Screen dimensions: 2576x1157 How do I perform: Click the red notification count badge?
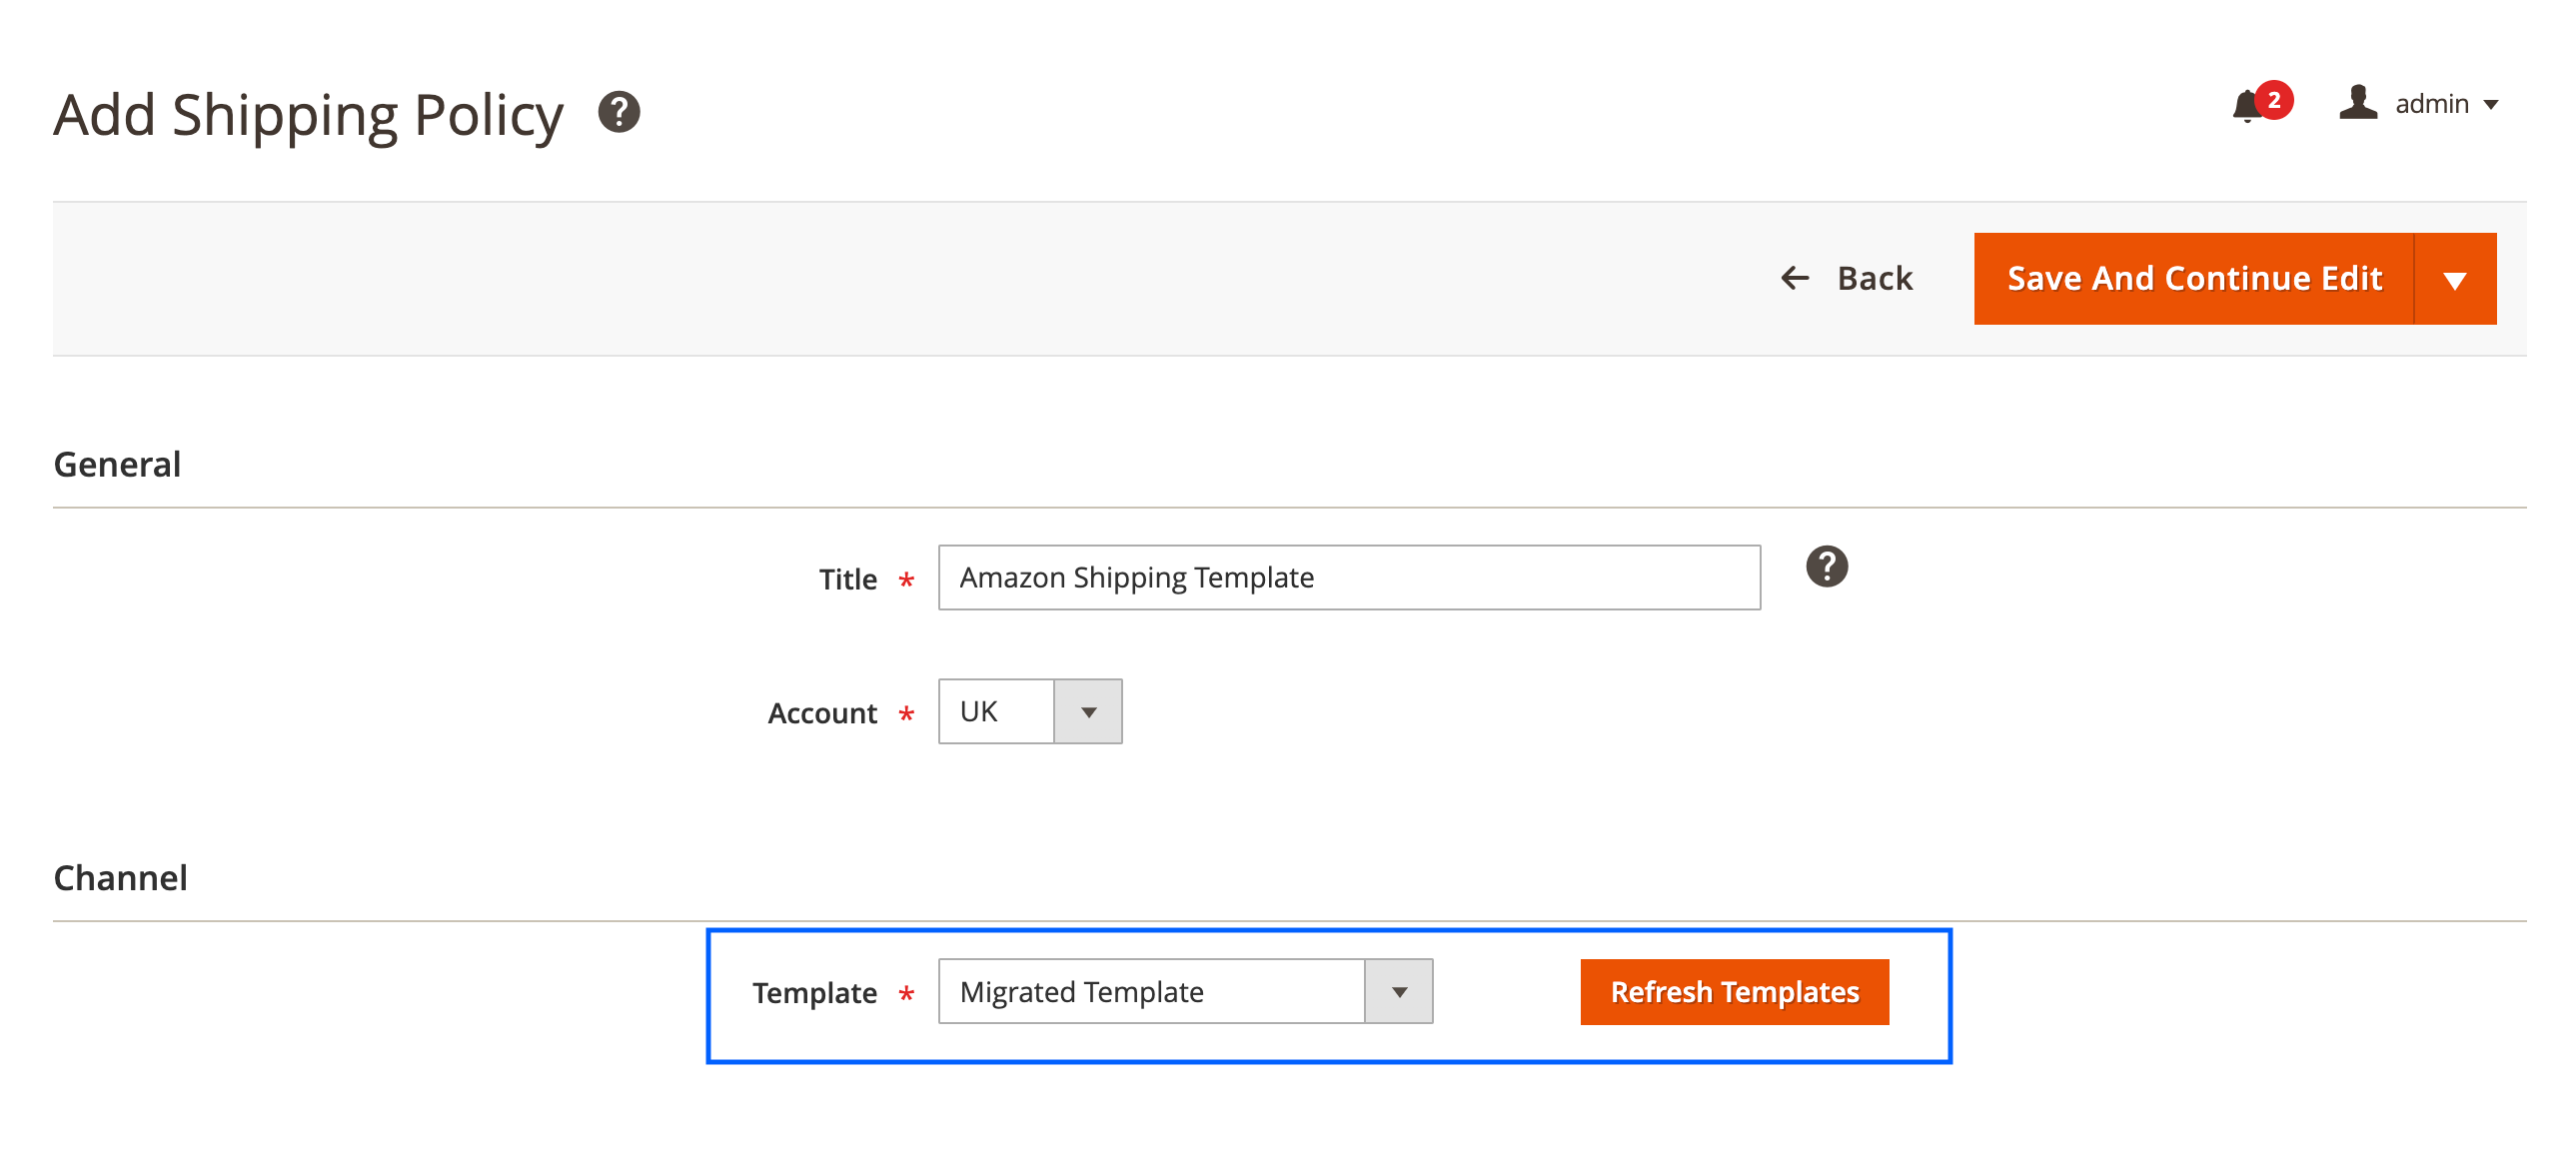point(2274,99)
